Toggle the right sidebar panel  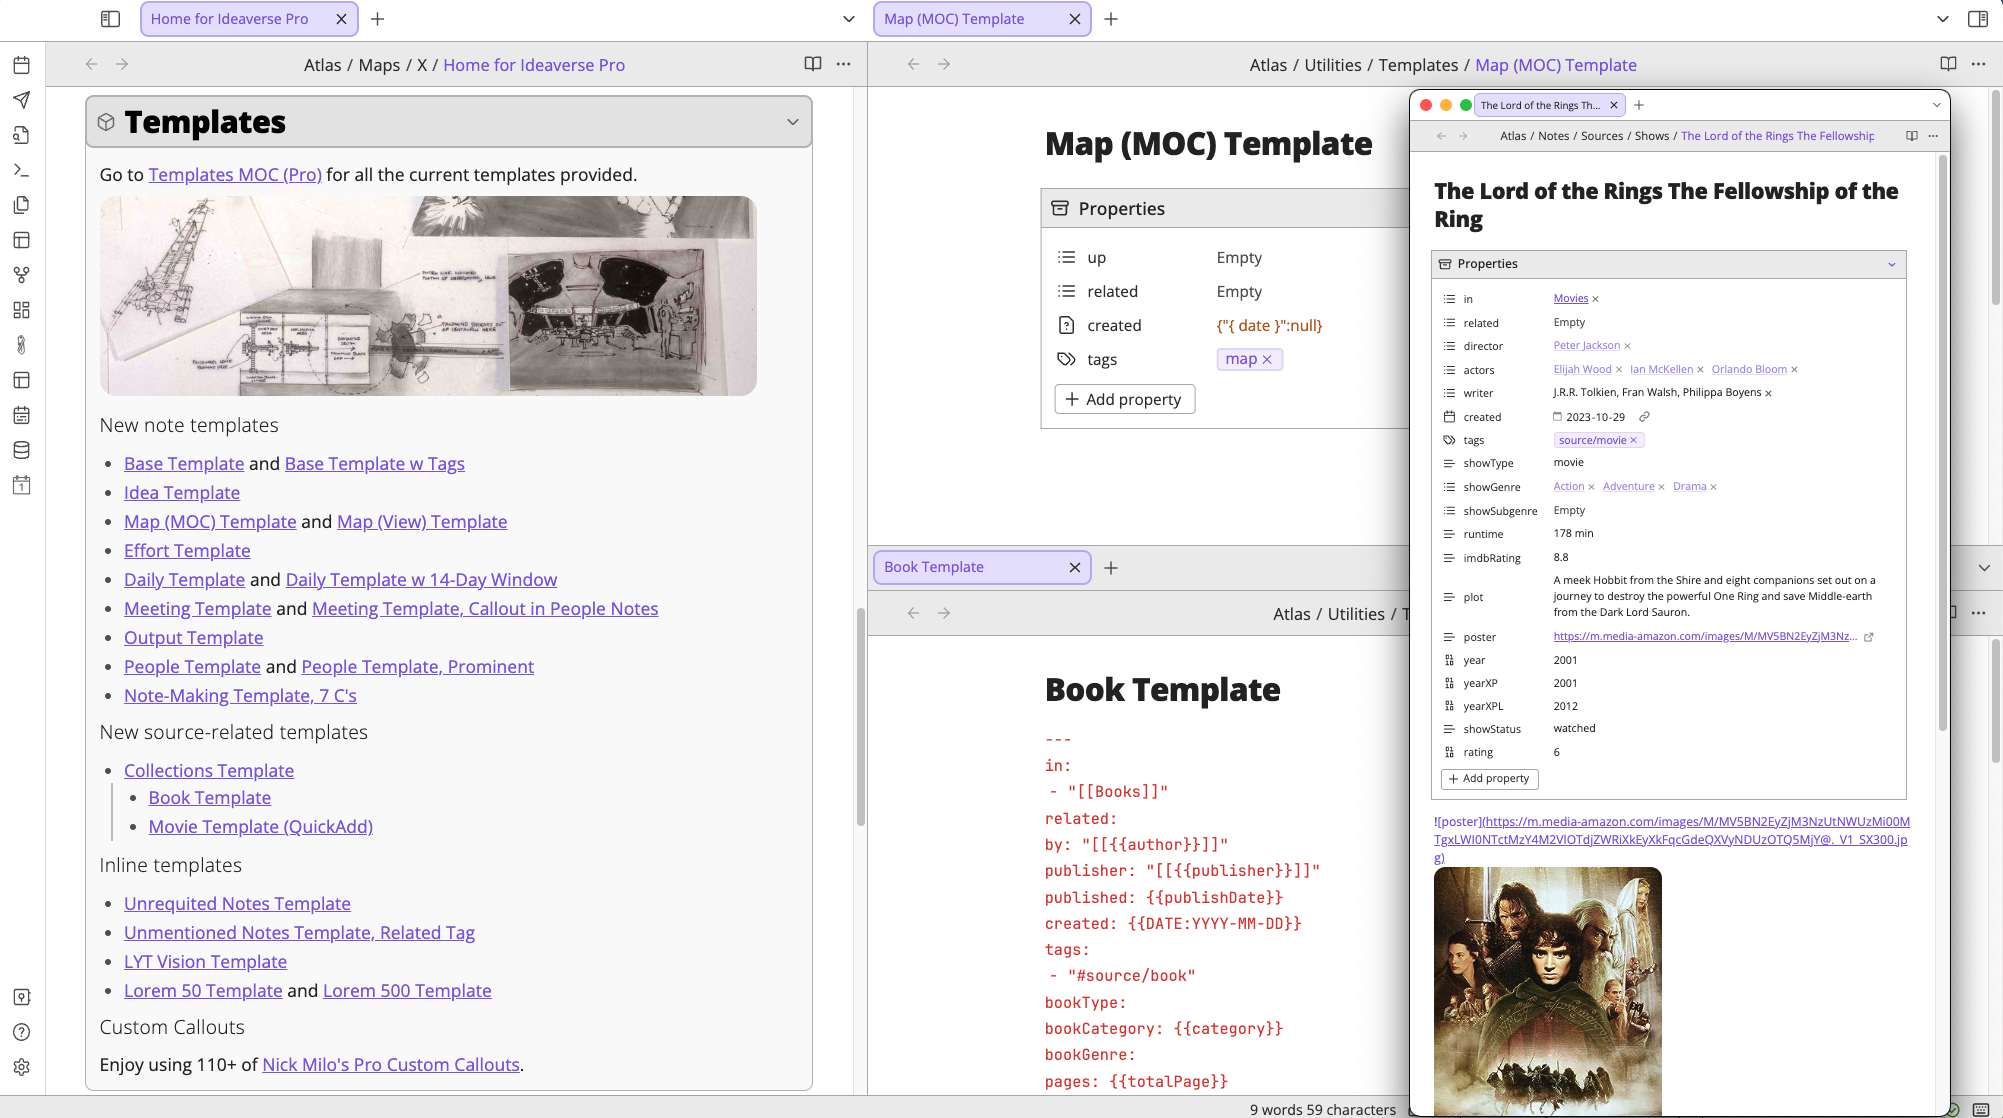(1977, 19)
